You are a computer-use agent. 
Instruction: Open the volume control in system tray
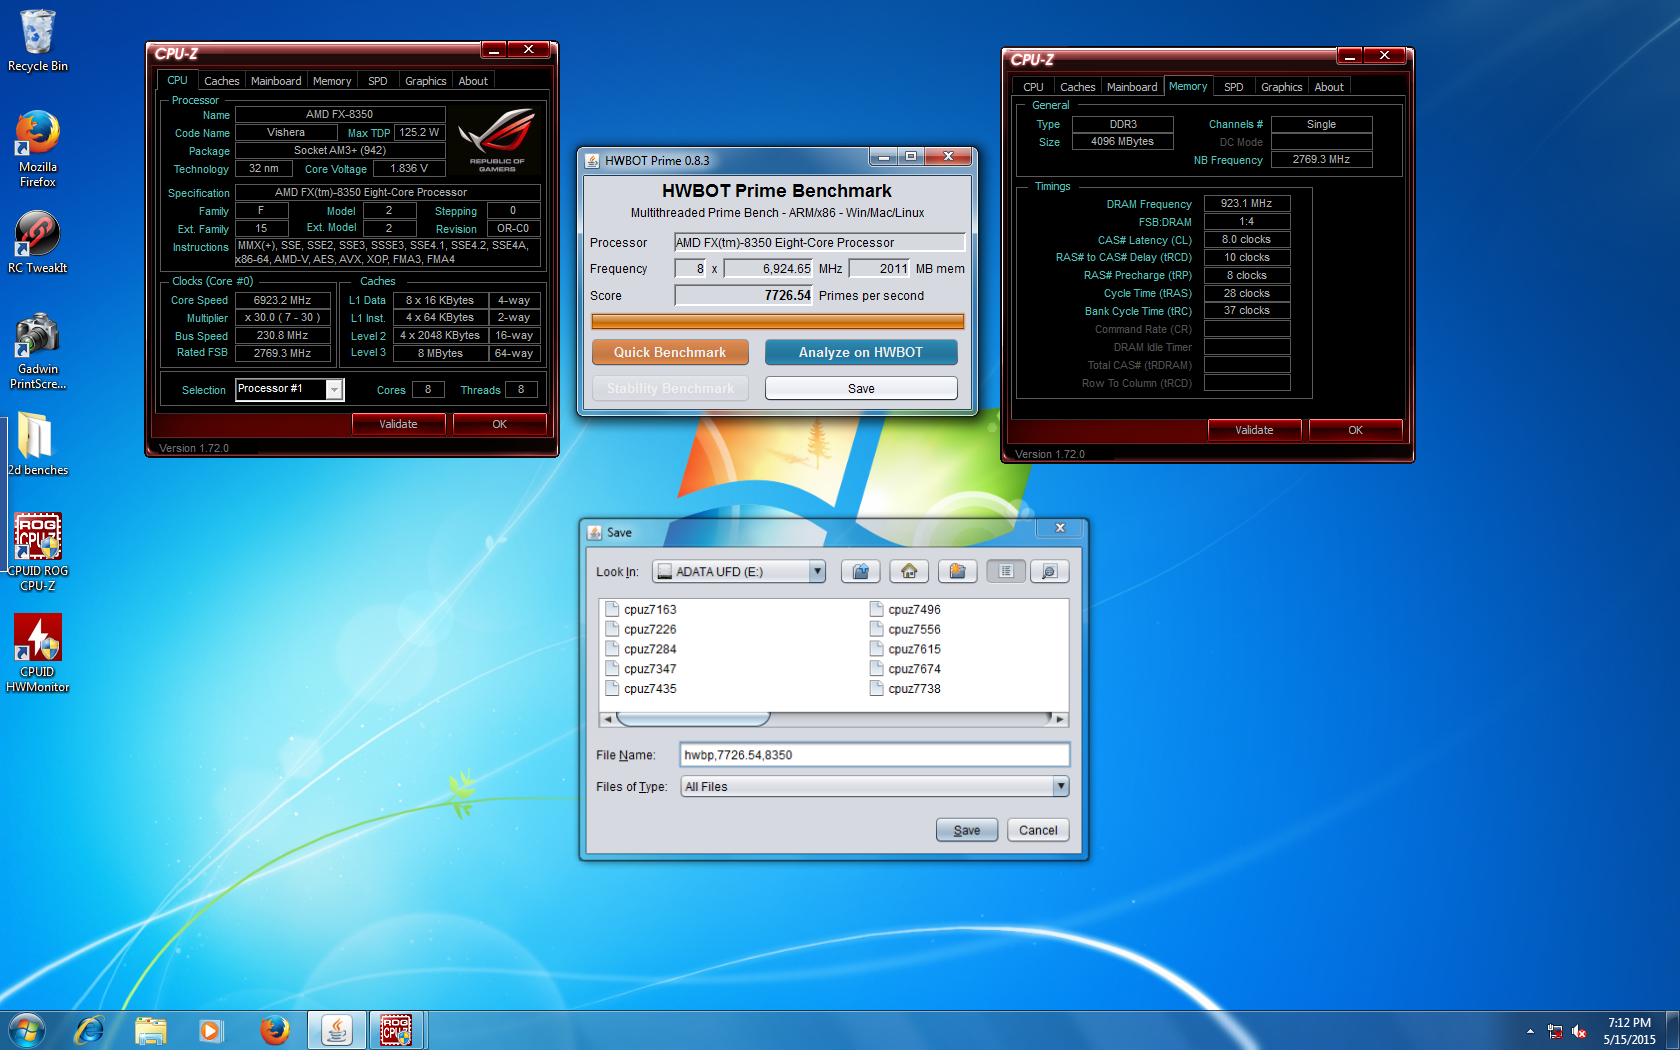(x=1579, y=1031)
